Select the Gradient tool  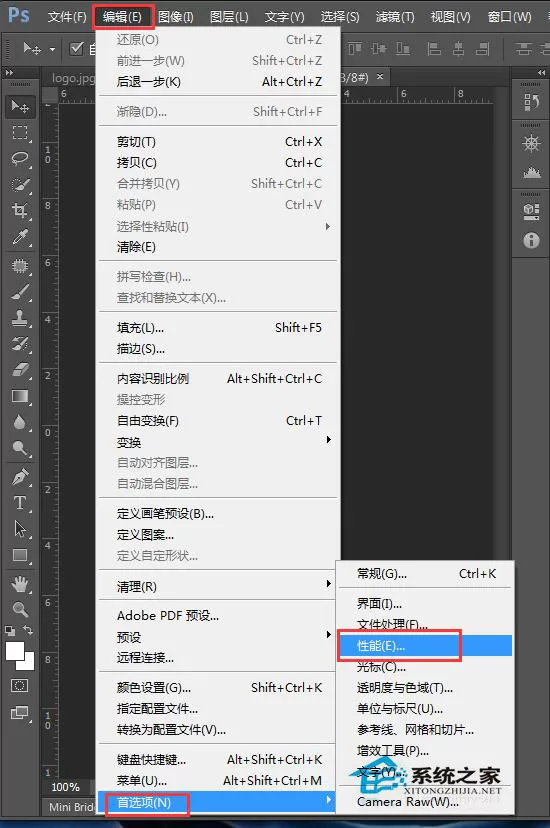point(20,396)
